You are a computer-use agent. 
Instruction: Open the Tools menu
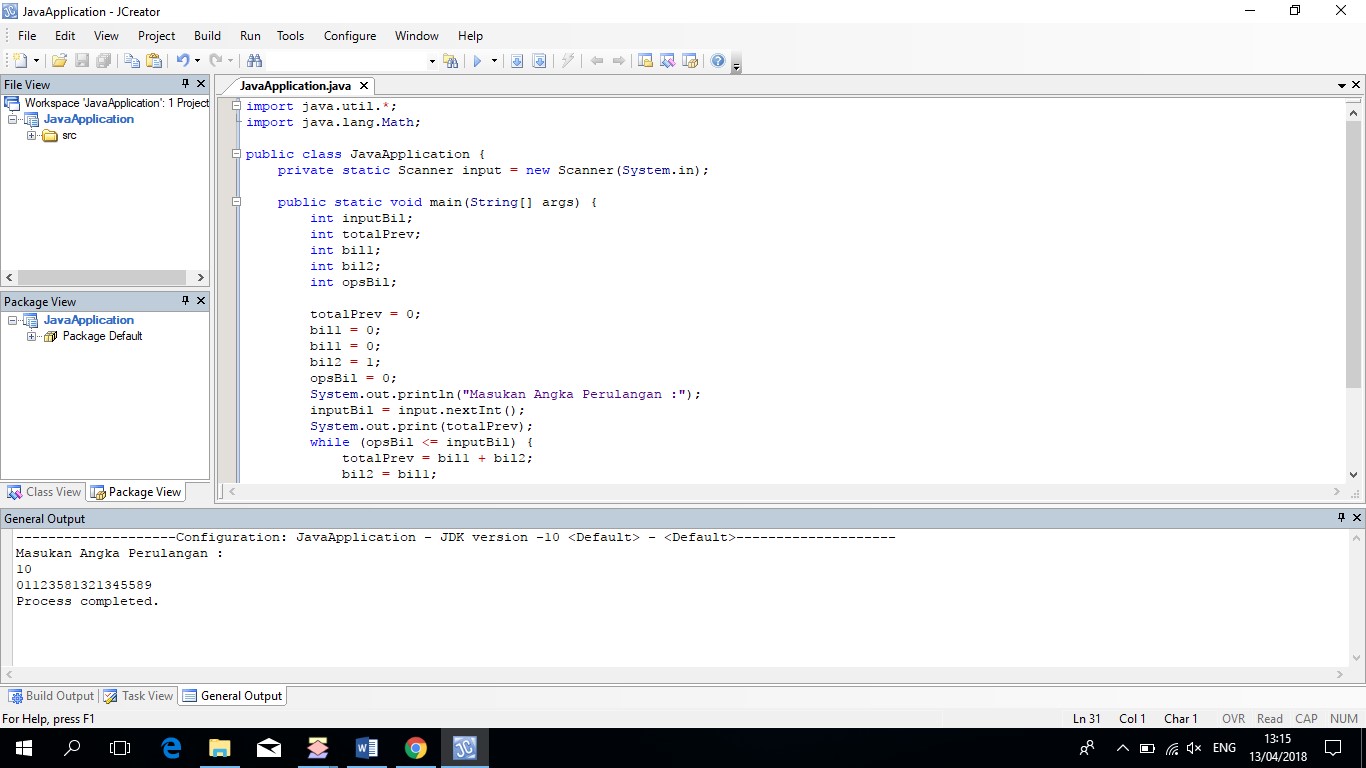(x=291, y=35)
